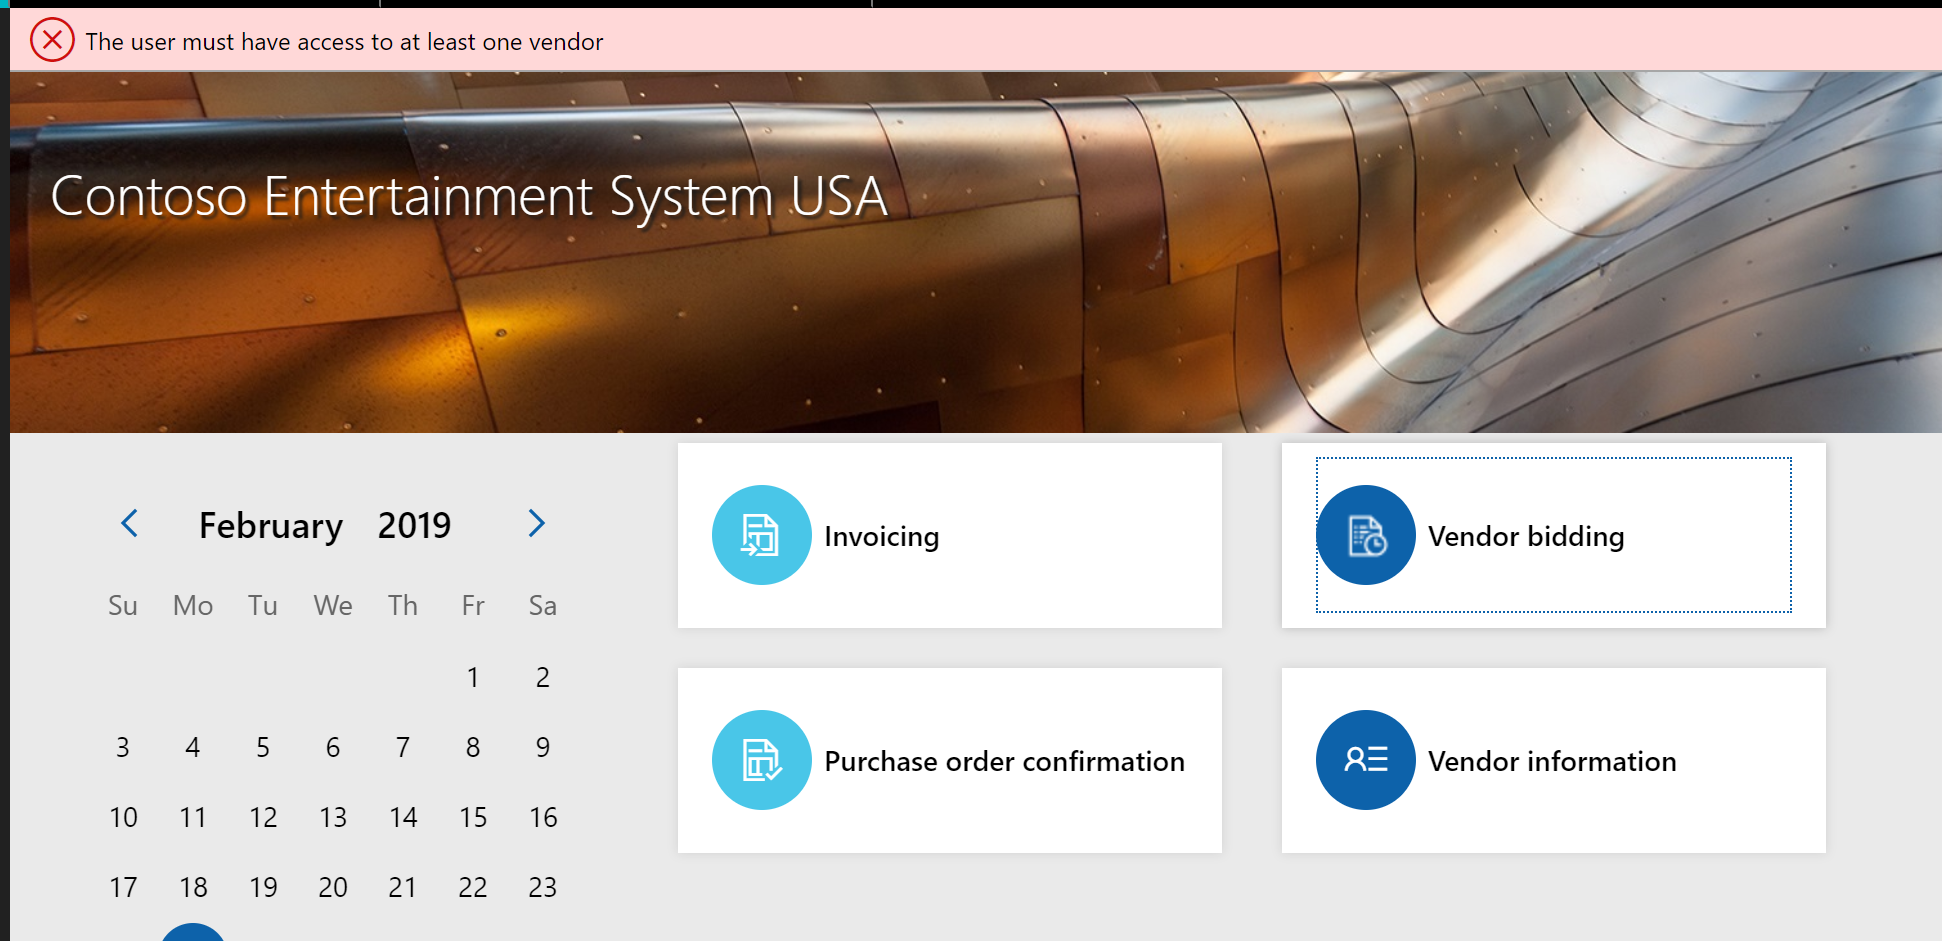Viewport: 1942px width, 941px height.
Task: Pick February 23 in the calendar
Action: [543, 888]
